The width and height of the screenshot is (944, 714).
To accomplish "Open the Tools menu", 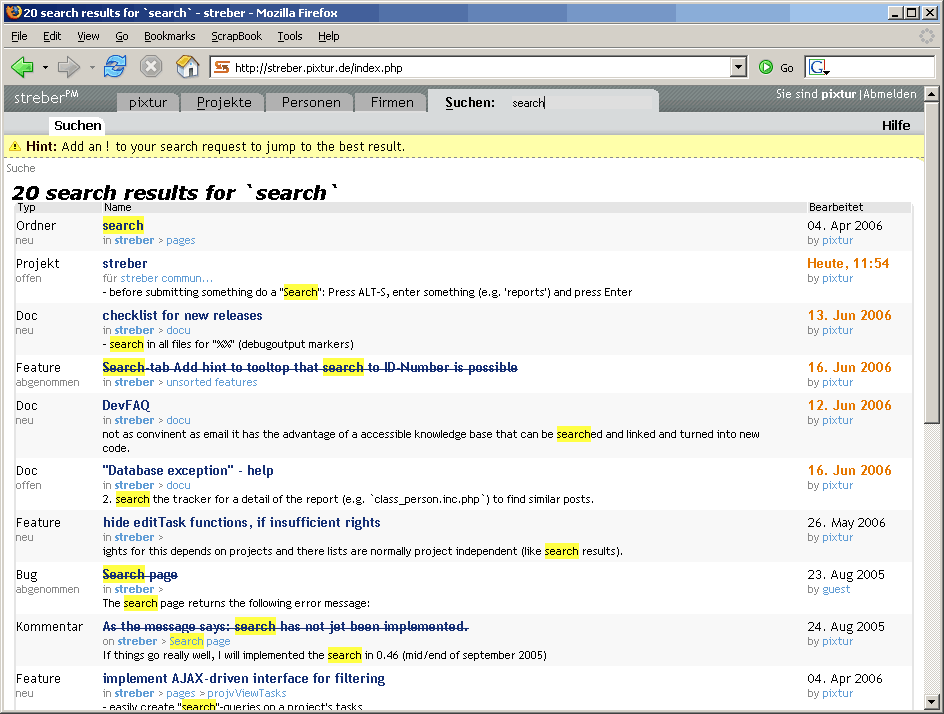I will pyautogui.click(x=290, y=36).
